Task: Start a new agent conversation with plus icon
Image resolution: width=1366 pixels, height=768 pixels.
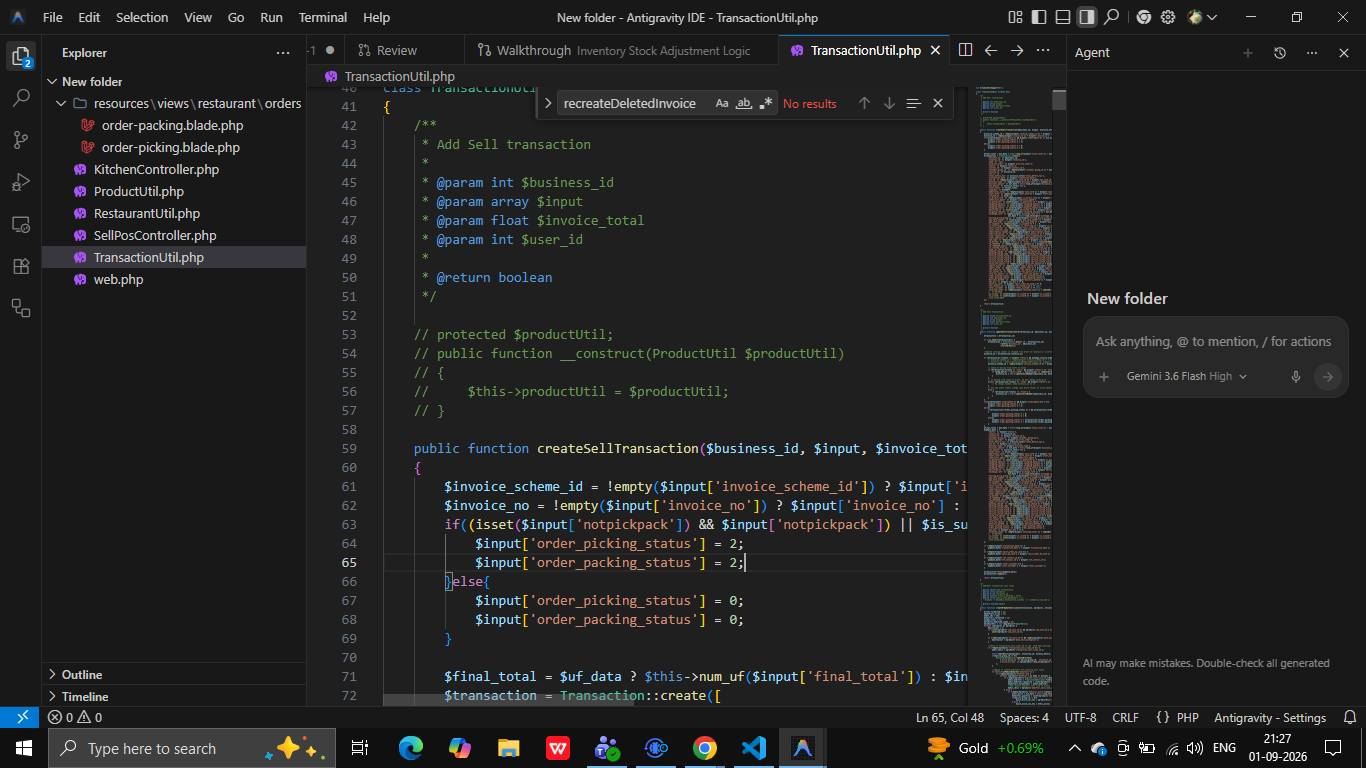Action: 1247,53
